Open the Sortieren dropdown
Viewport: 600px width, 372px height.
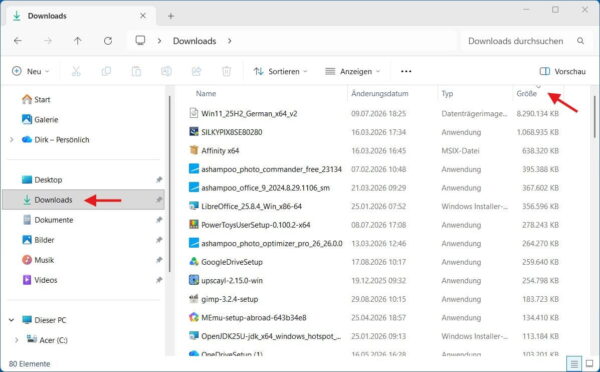(x=280, y=71)
